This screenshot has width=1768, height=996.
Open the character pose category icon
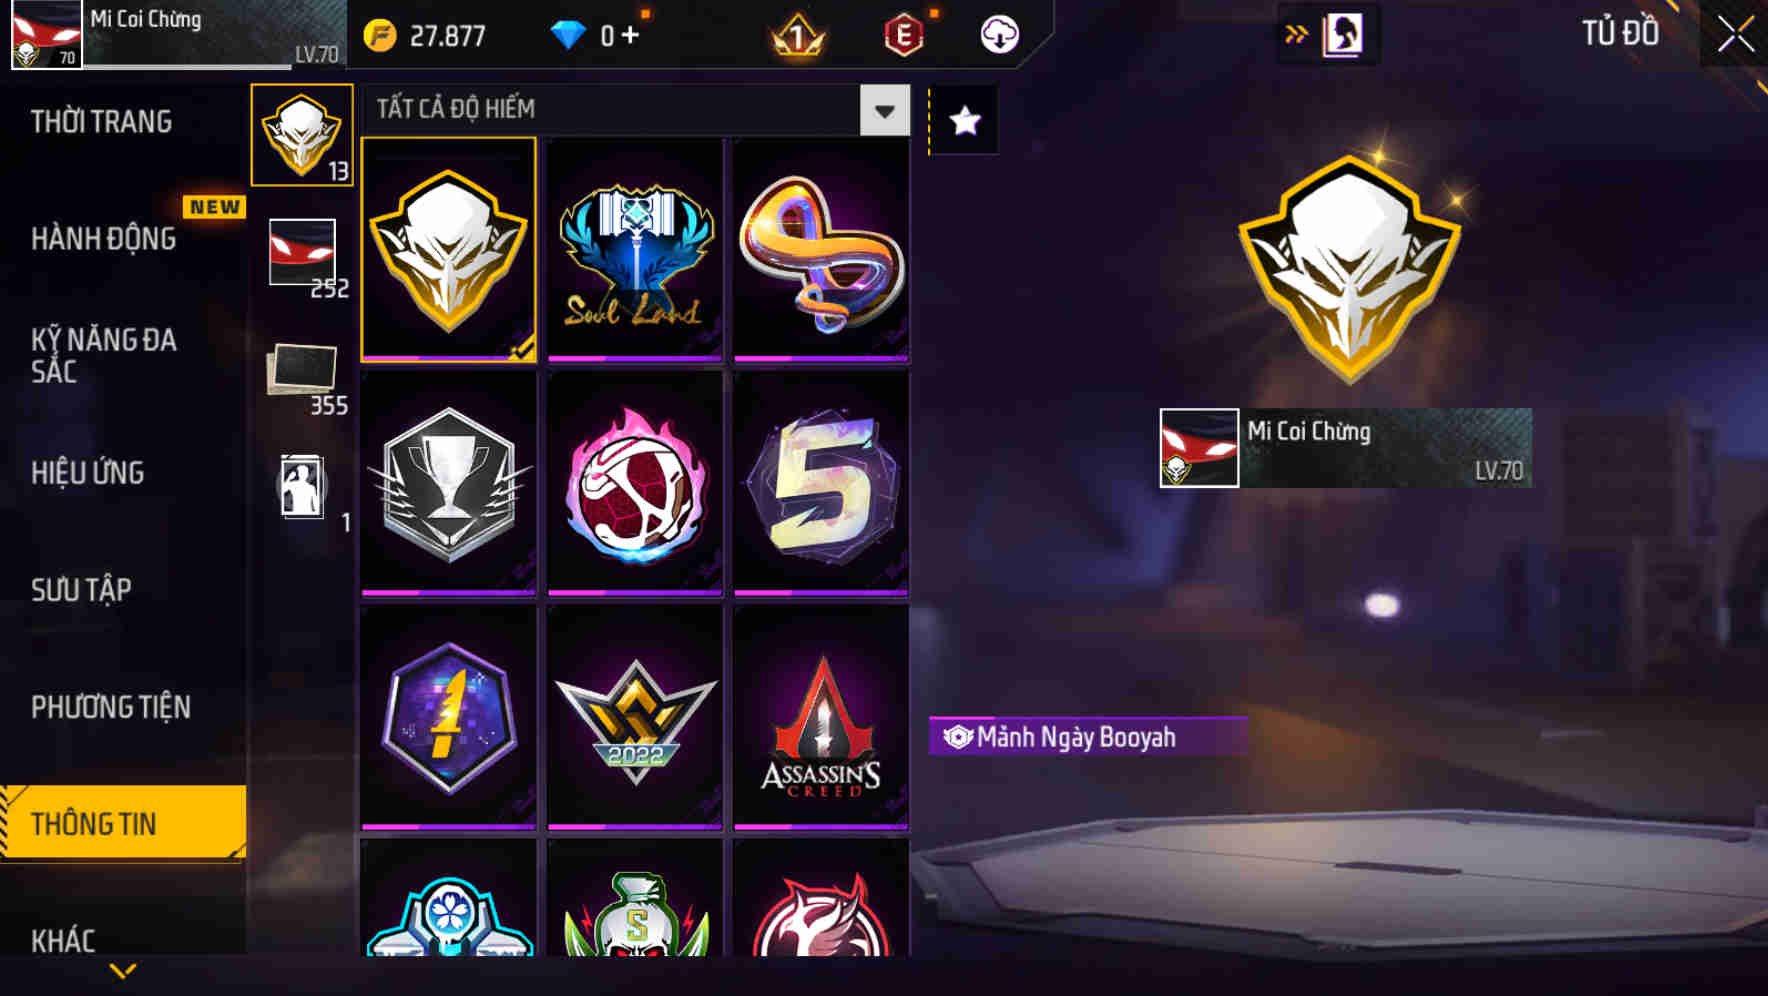(302, 488)
